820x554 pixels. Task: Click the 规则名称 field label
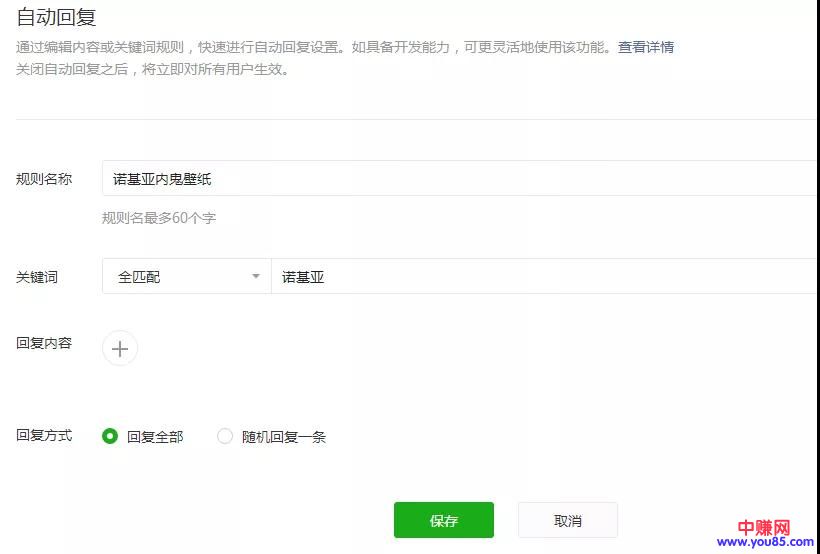(x=44, y=179)
